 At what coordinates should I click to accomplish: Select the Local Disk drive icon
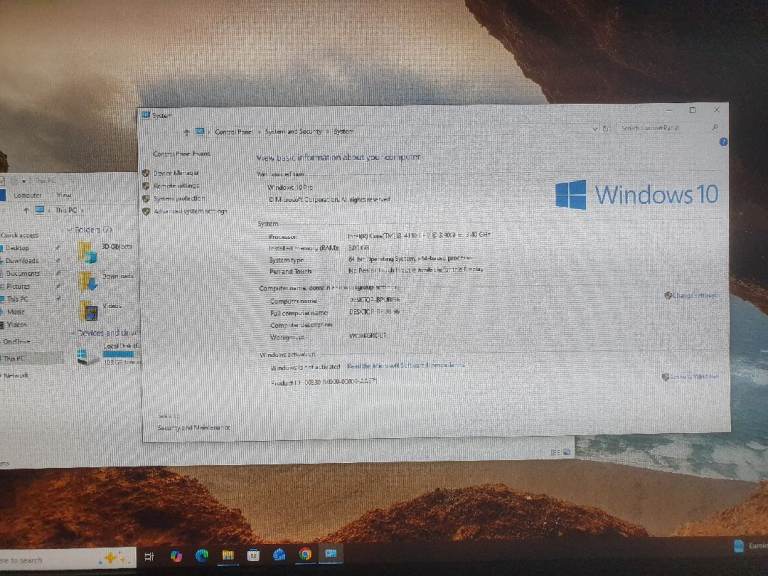click(x=88, y=355)
